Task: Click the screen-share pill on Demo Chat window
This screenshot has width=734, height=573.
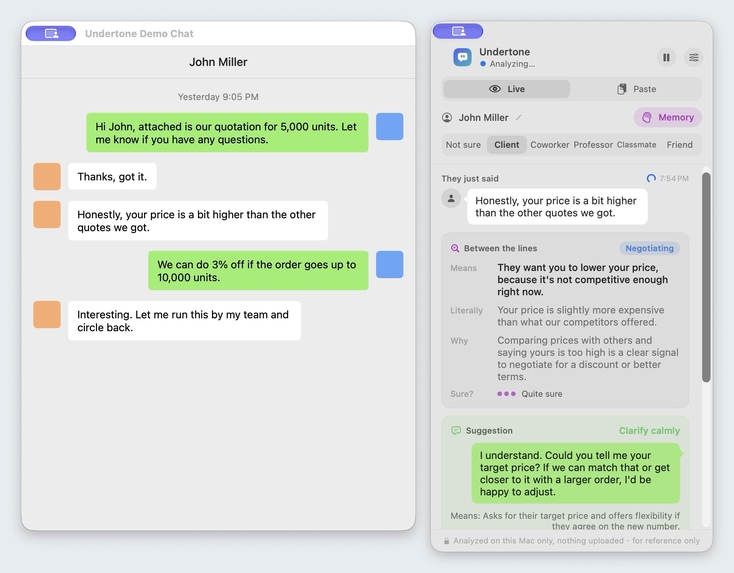Action: tap(51, 33)
